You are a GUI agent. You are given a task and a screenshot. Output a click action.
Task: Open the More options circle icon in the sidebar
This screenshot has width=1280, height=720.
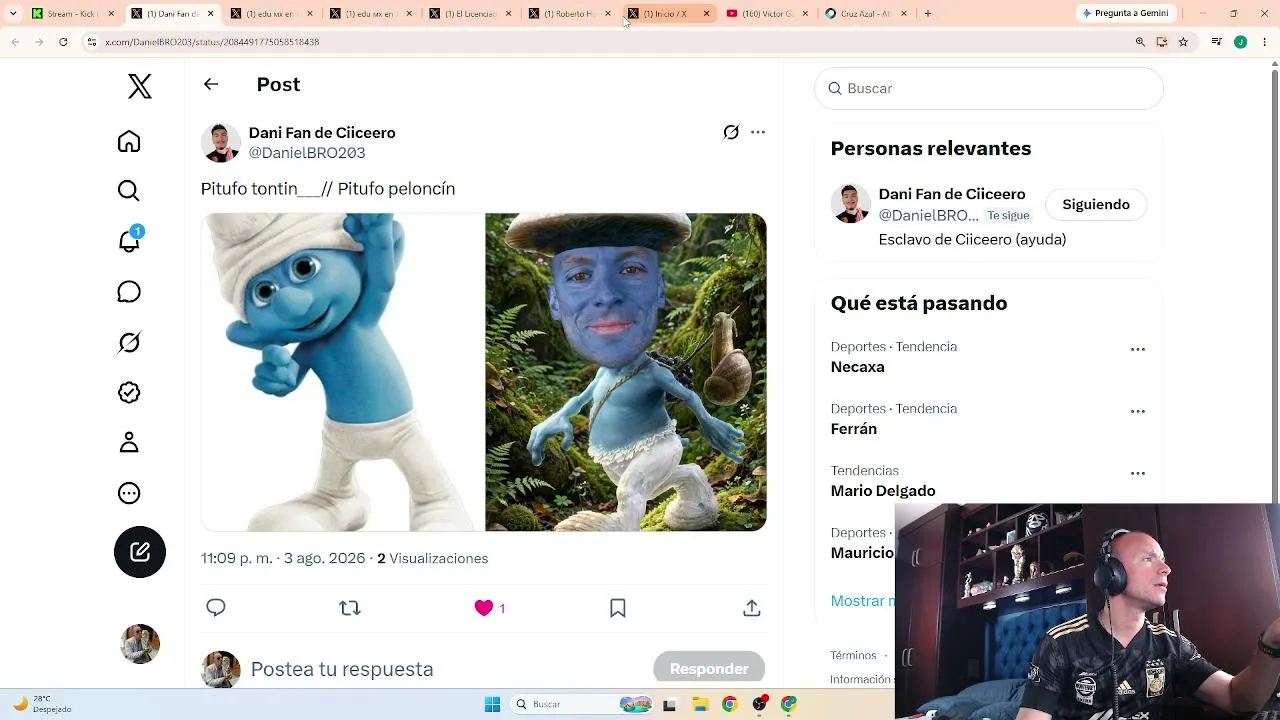click(129, 493)
